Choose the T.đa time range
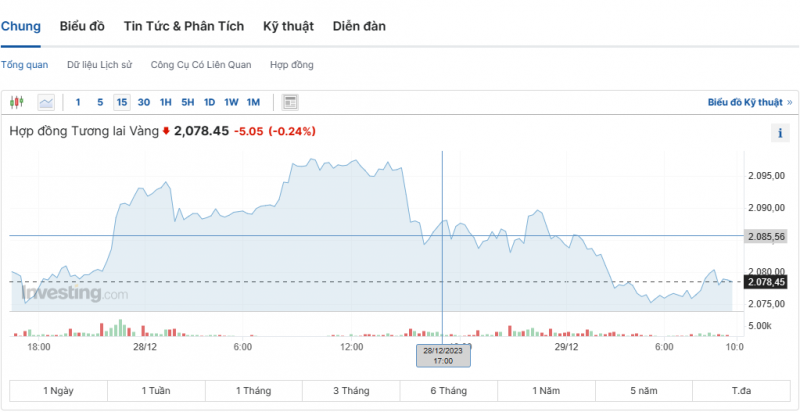800x412 pixels. click(x=741, y=390)
